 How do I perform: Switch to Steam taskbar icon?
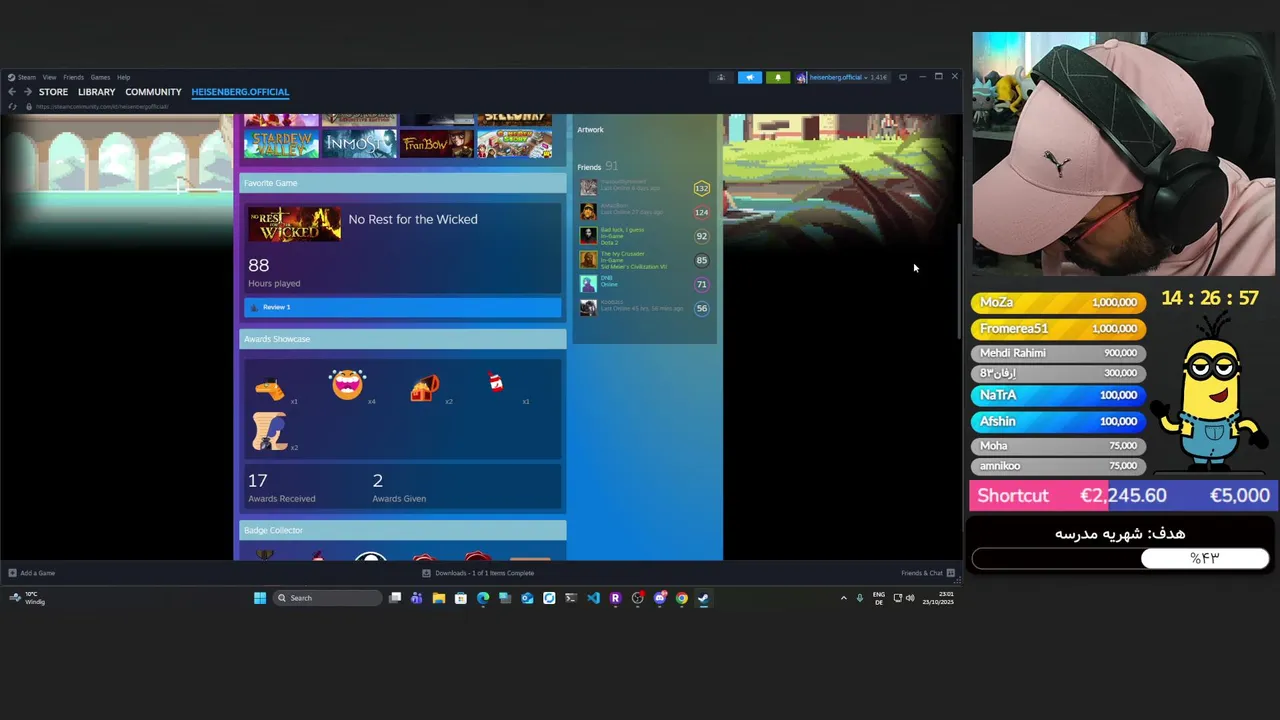click(703, 598)
